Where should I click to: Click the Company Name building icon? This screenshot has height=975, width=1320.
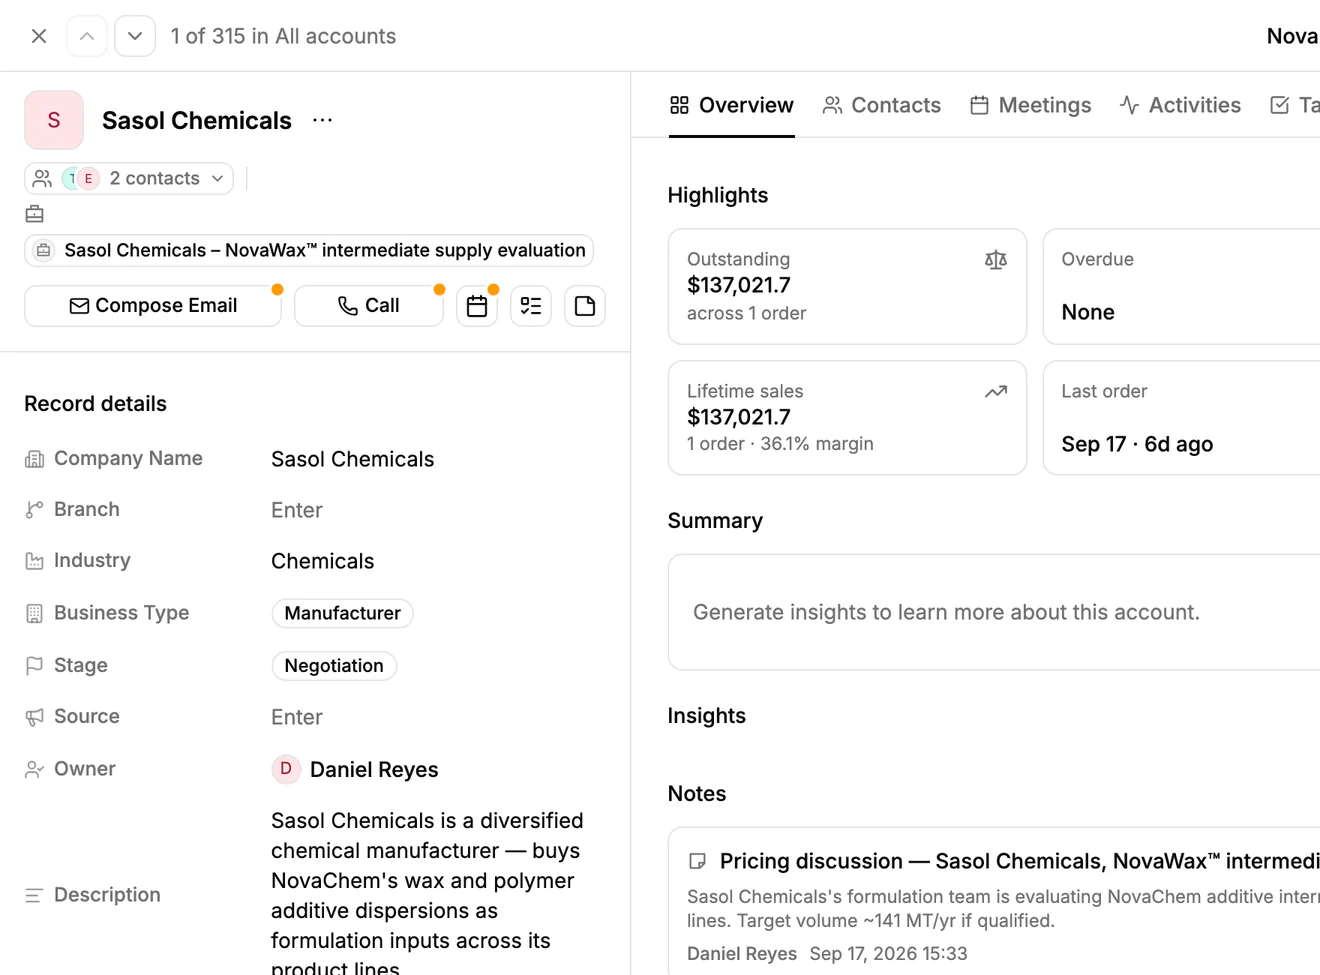coord(34,459)
